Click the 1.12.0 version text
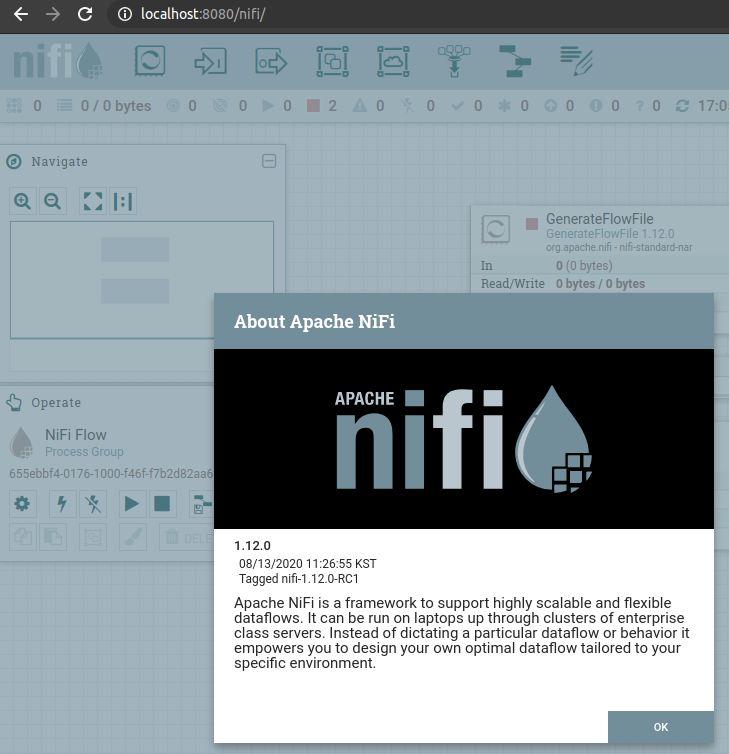Viewport: 729px width, 754px height. [252, 546]
